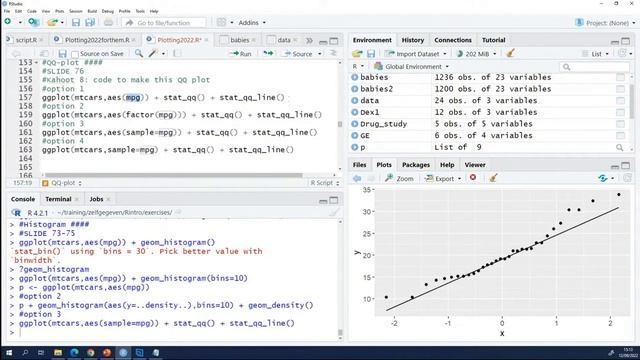This screenshot has width=640, height=360.
Task: Switch to the History tab
Action: [x=413, y=40]
